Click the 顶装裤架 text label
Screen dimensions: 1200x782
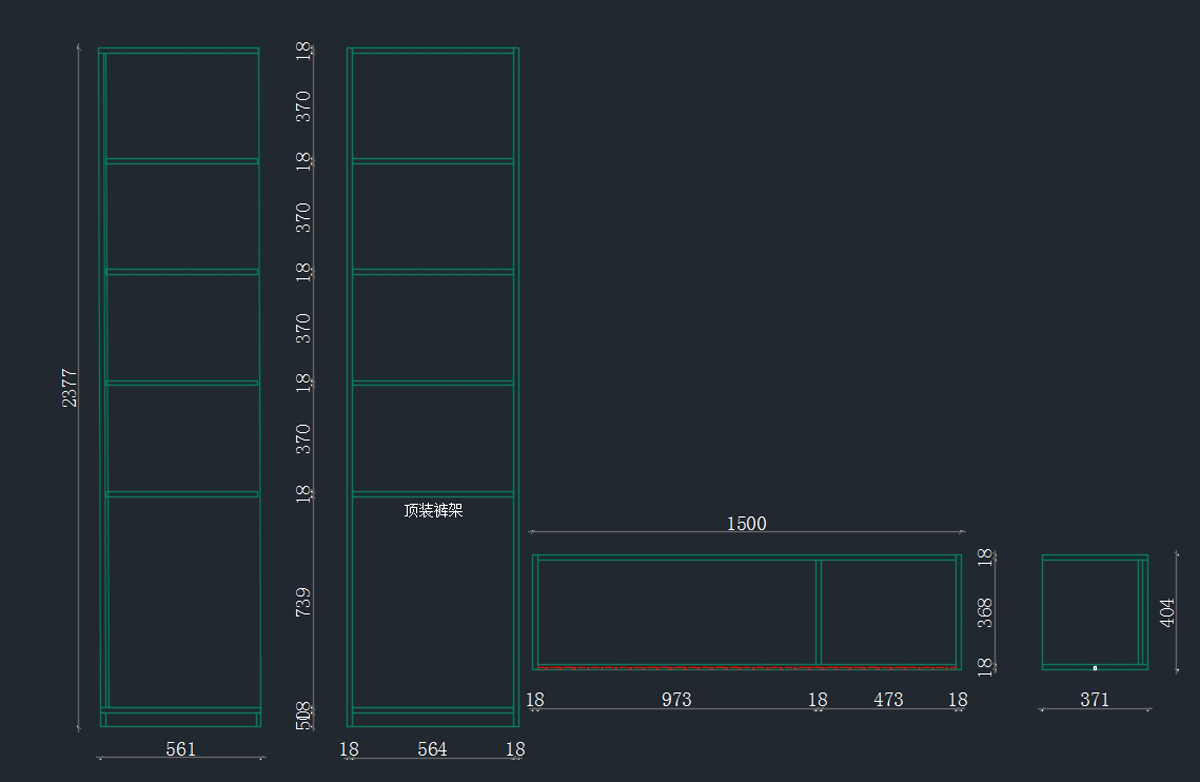point(433,511)
